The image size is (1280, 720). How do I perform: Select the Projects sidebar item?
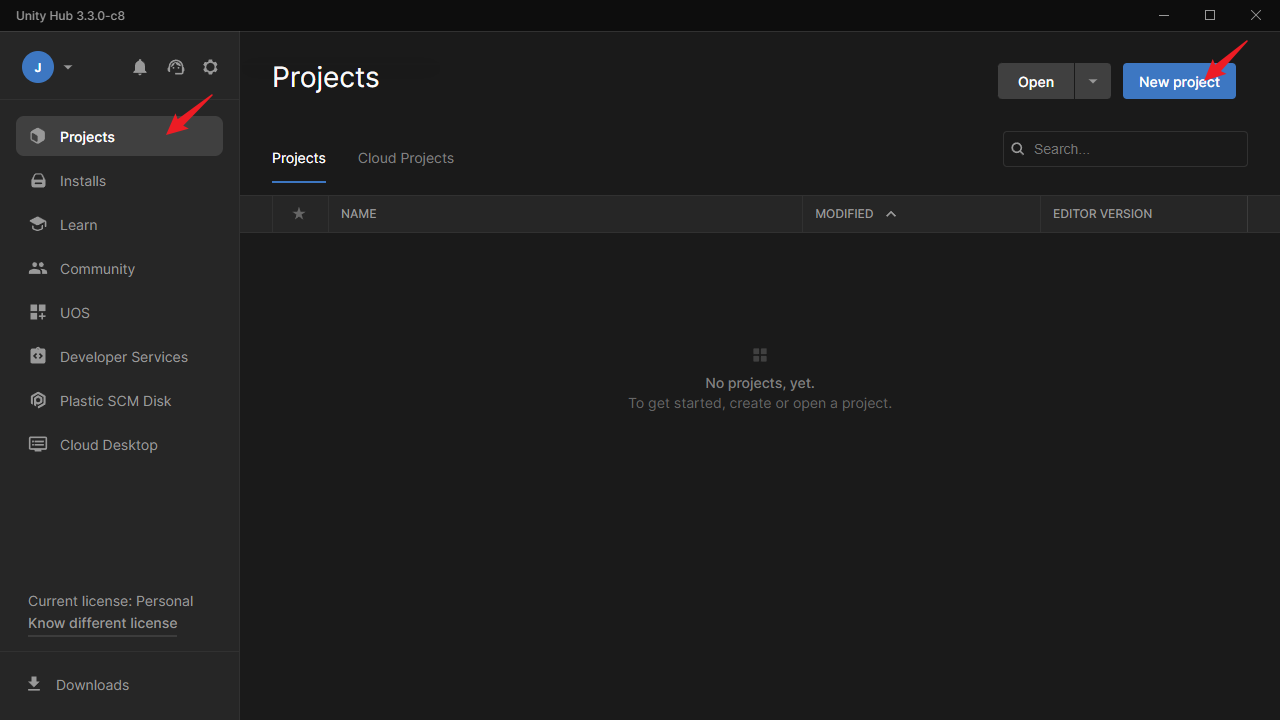coord(119,136)
